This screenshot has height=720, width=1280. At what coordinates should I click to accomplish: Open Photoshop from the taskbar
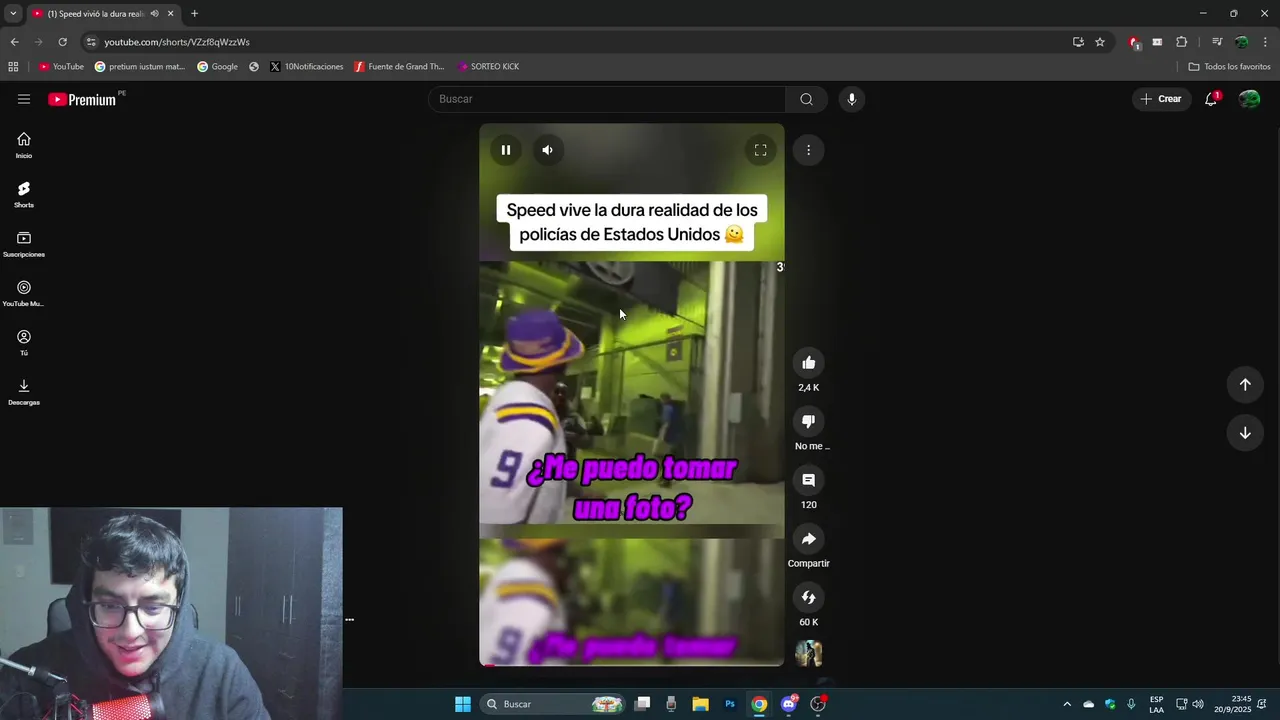point(730,704)
